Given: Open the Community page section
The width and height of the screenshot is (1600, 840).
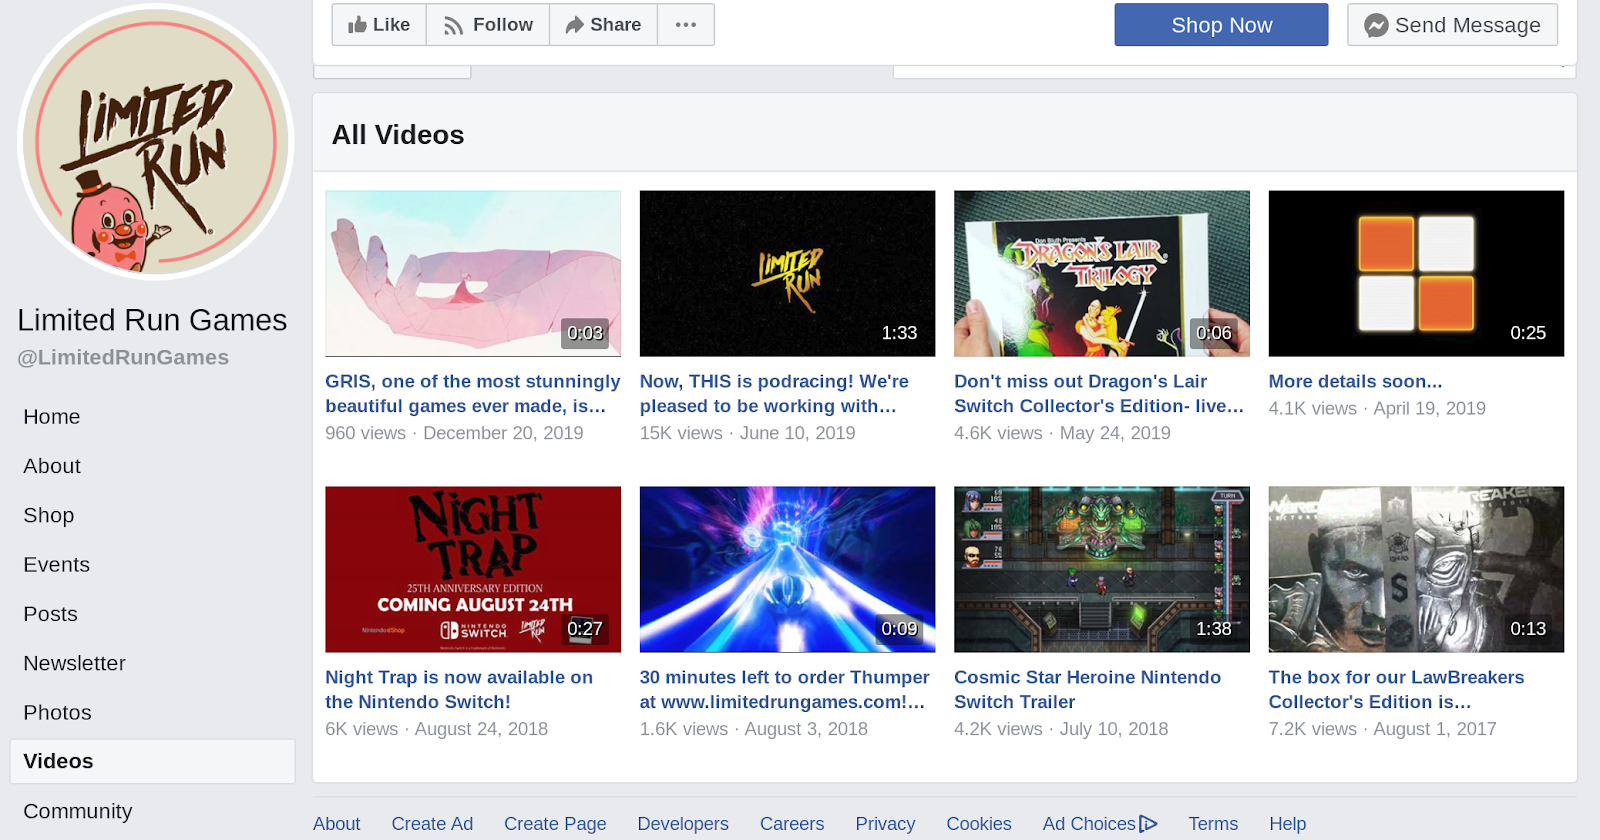Looking at the screenshot, I should 77,811.
